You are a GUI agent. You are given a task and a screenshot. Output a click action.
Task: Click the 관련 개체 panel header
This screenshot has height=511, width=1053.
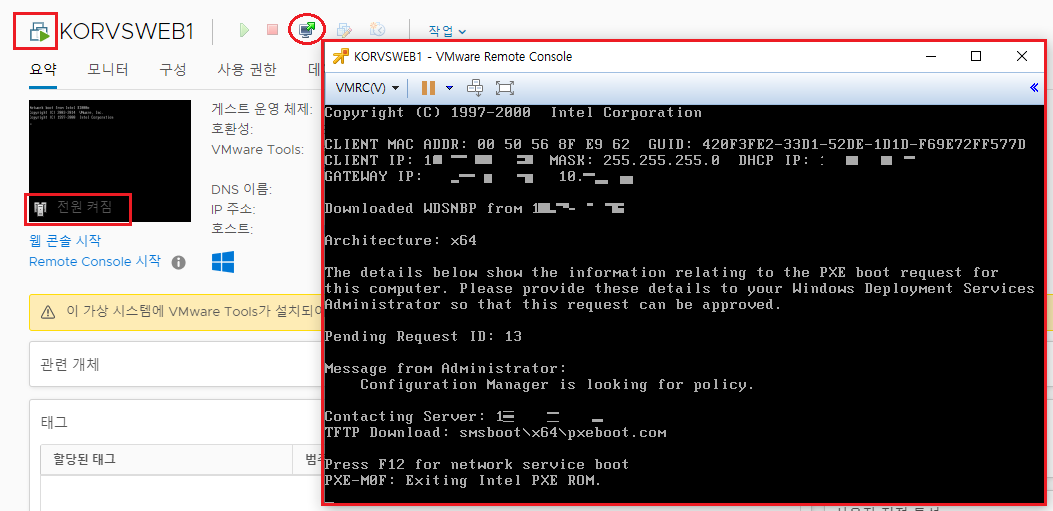70,365
